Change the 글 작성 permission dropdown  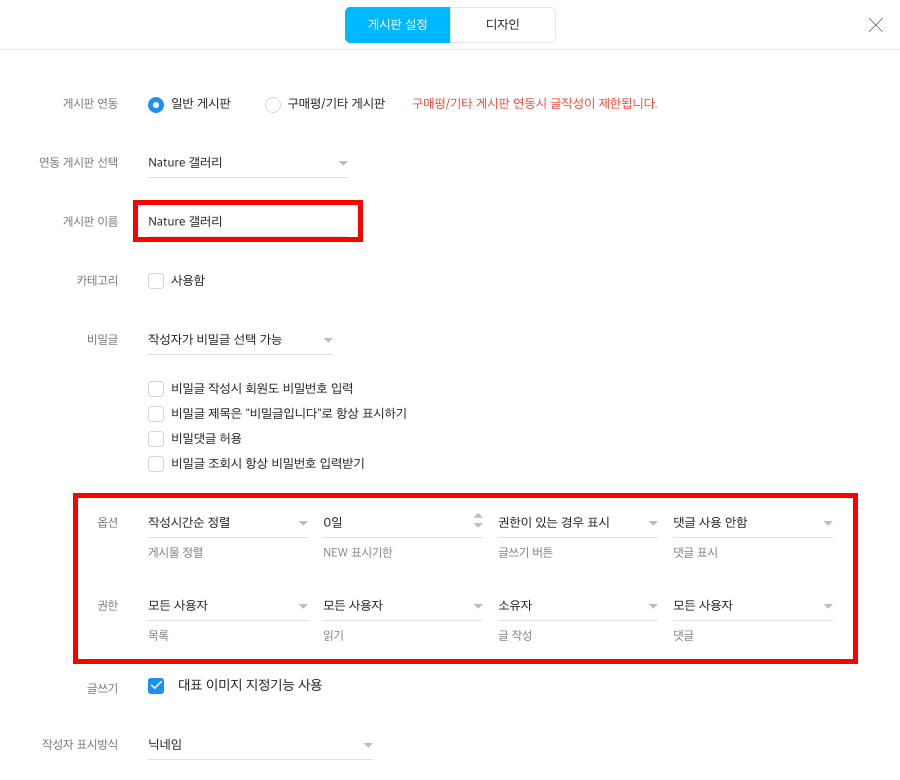tap(577, 606)
